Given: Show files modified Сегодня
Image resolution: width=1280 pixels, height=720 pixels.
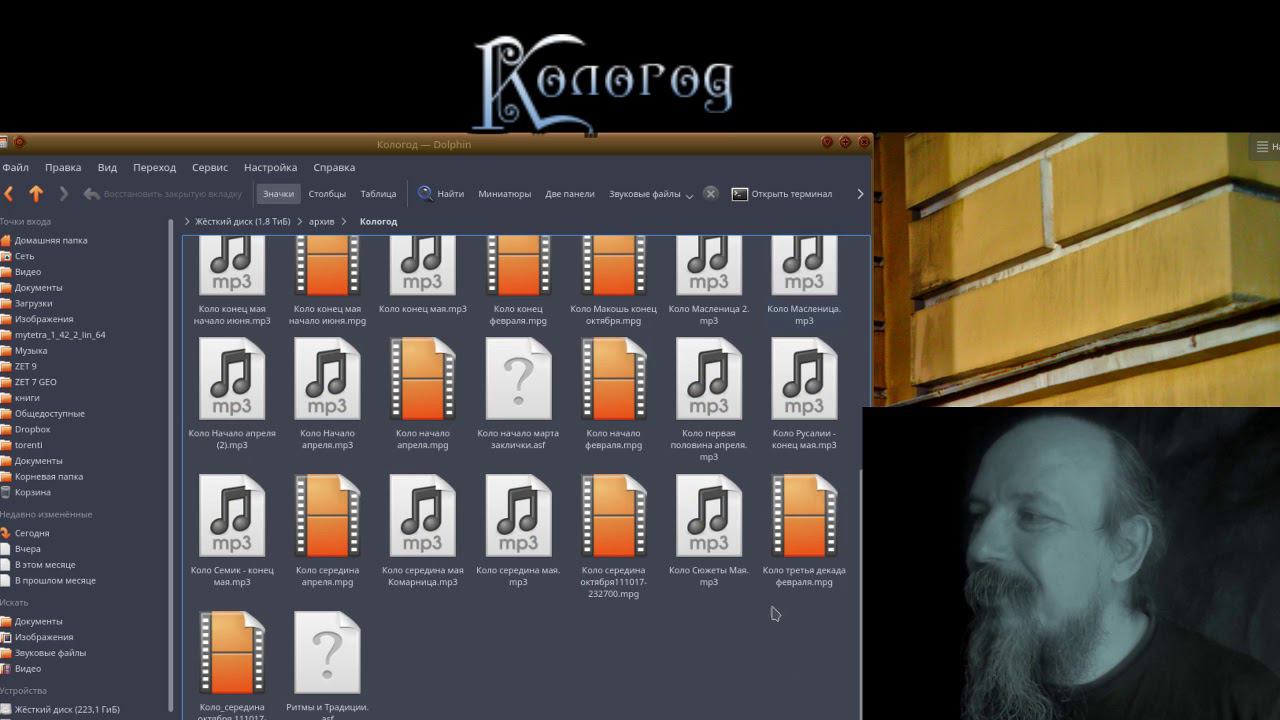Looking at the screenshot, I should 31,533.
